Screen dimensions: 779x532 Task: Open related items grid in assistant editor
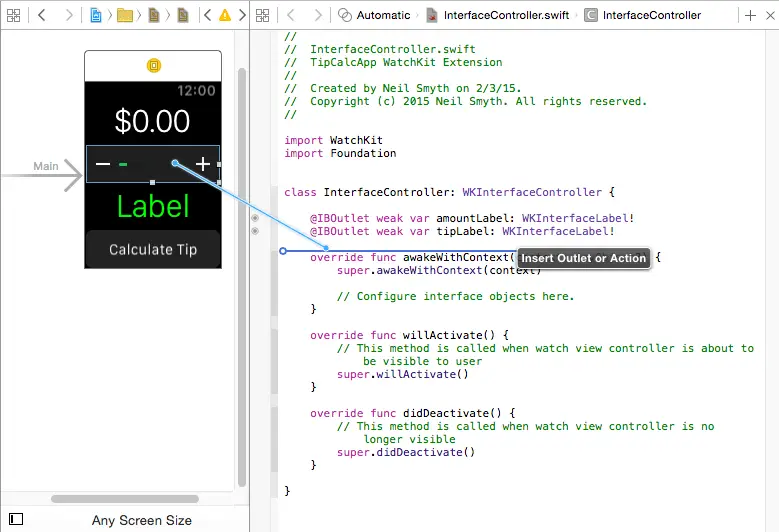pos(262,15)
